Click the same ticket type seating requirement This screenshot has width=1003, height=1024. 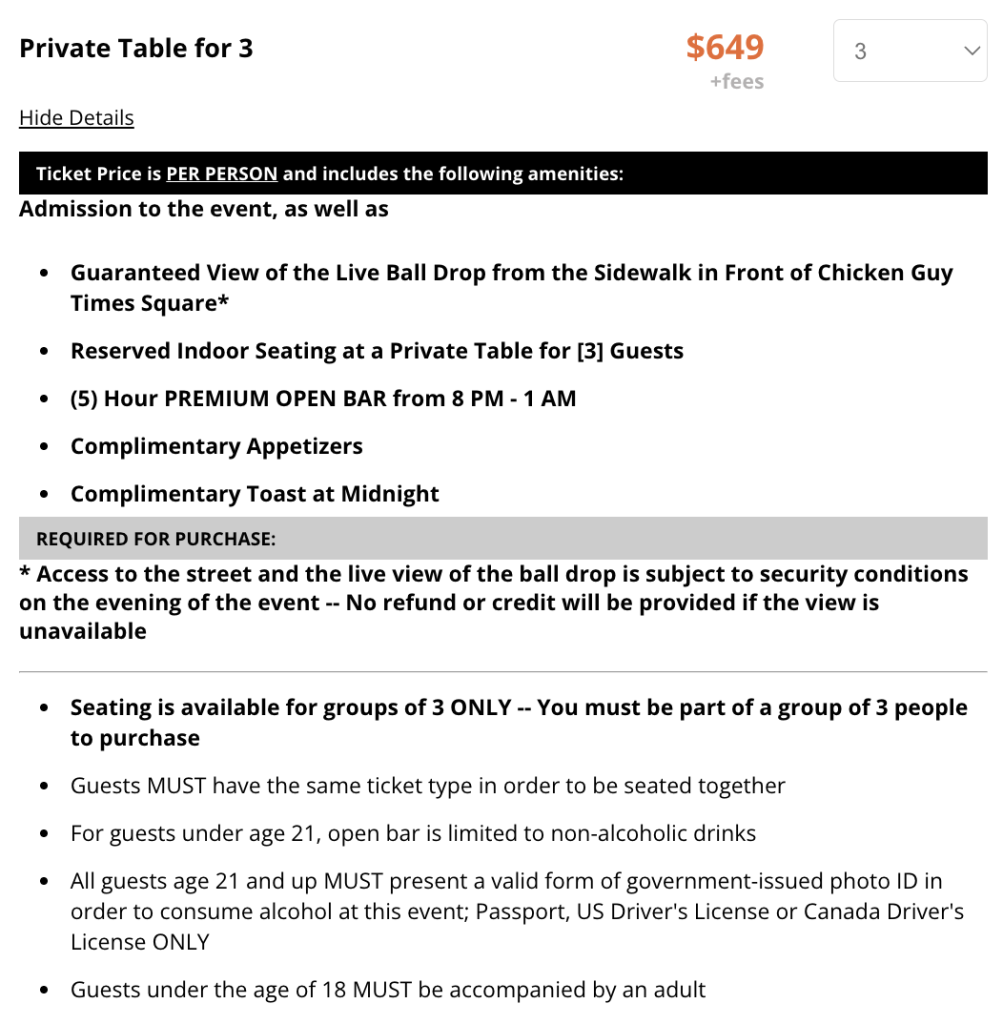click(x=428, y=786)
